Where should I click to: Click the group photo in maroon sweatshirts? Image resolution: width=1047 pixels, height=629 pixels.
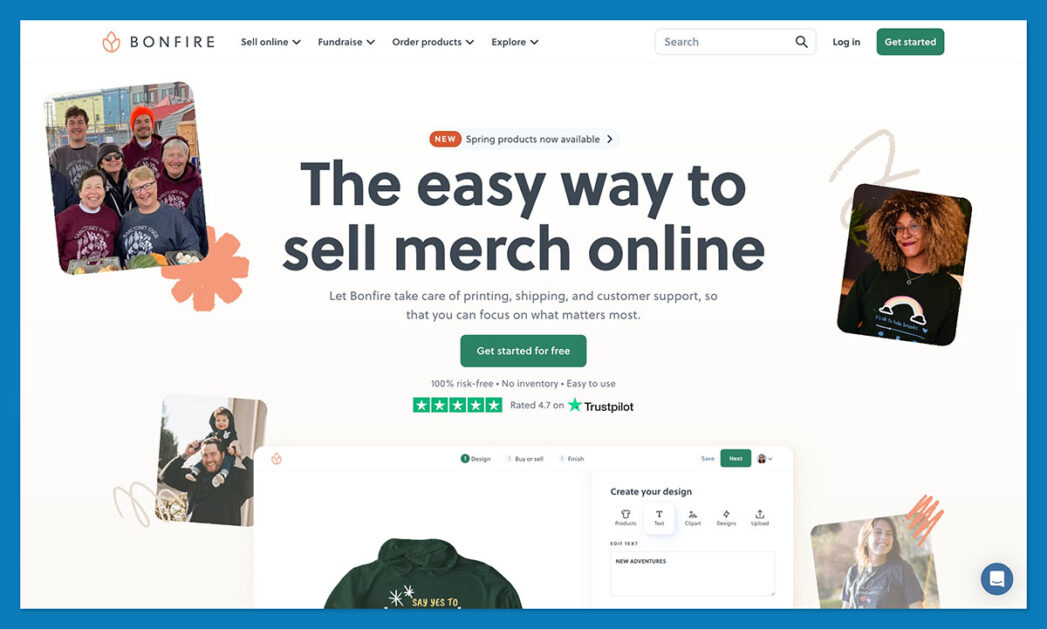[126, 177]
